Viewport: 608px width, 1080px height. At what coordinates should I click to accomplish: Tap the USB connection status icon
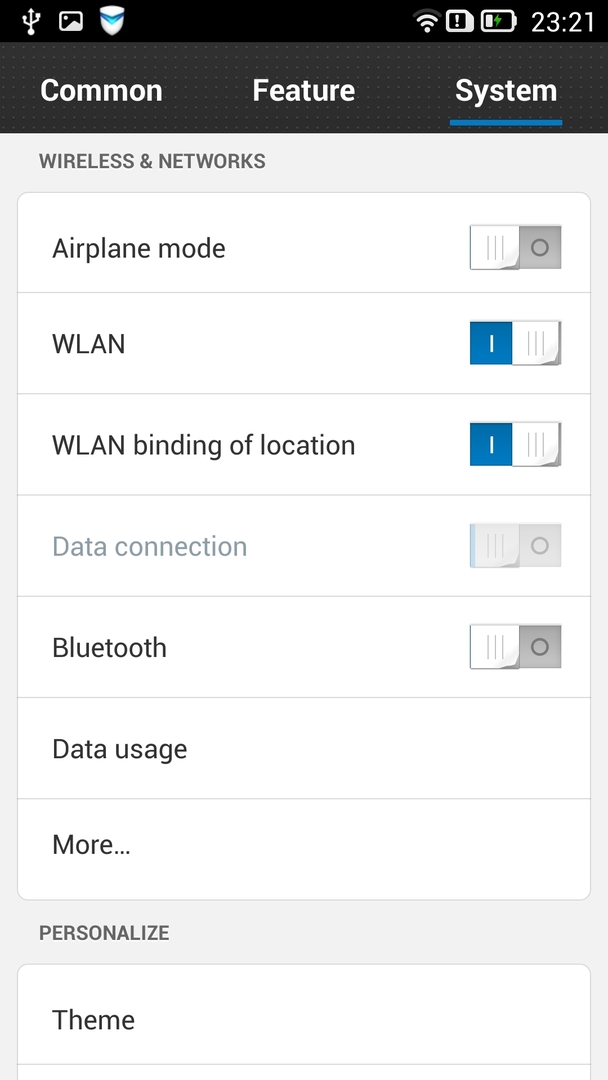[32, 20]
